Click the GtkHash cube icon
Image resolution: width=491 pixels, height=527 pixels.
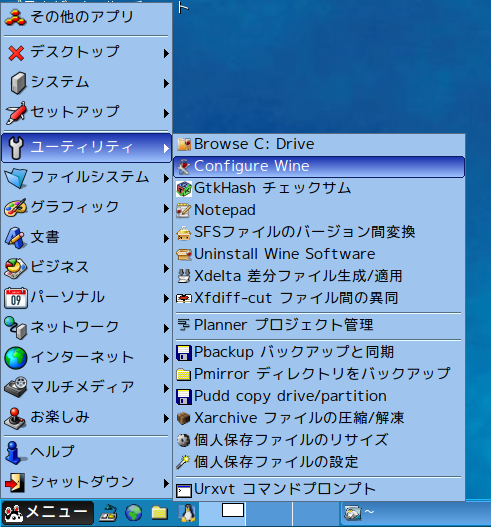point(184,189)
